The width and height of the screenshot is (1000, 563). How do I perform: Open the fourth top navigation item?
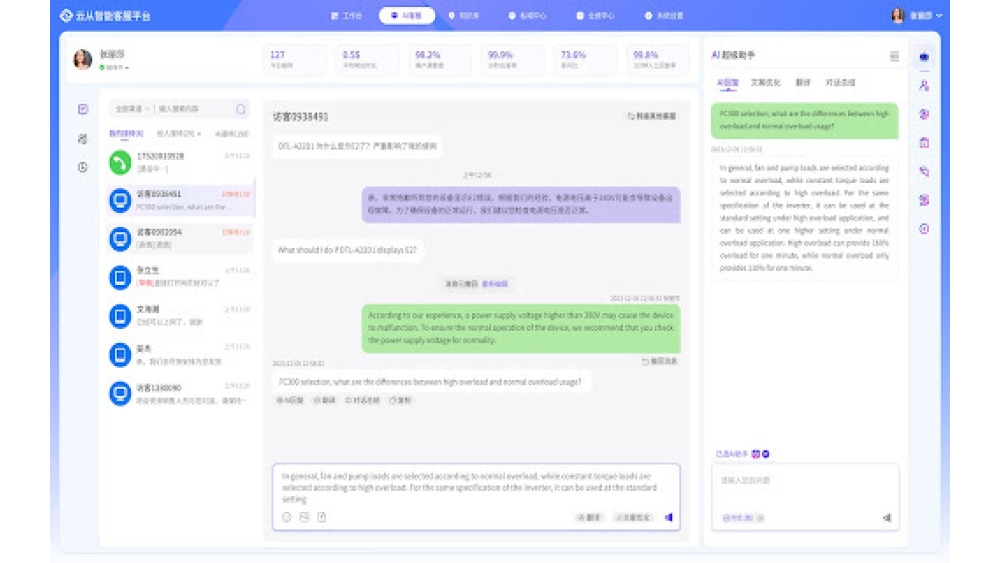527,16
